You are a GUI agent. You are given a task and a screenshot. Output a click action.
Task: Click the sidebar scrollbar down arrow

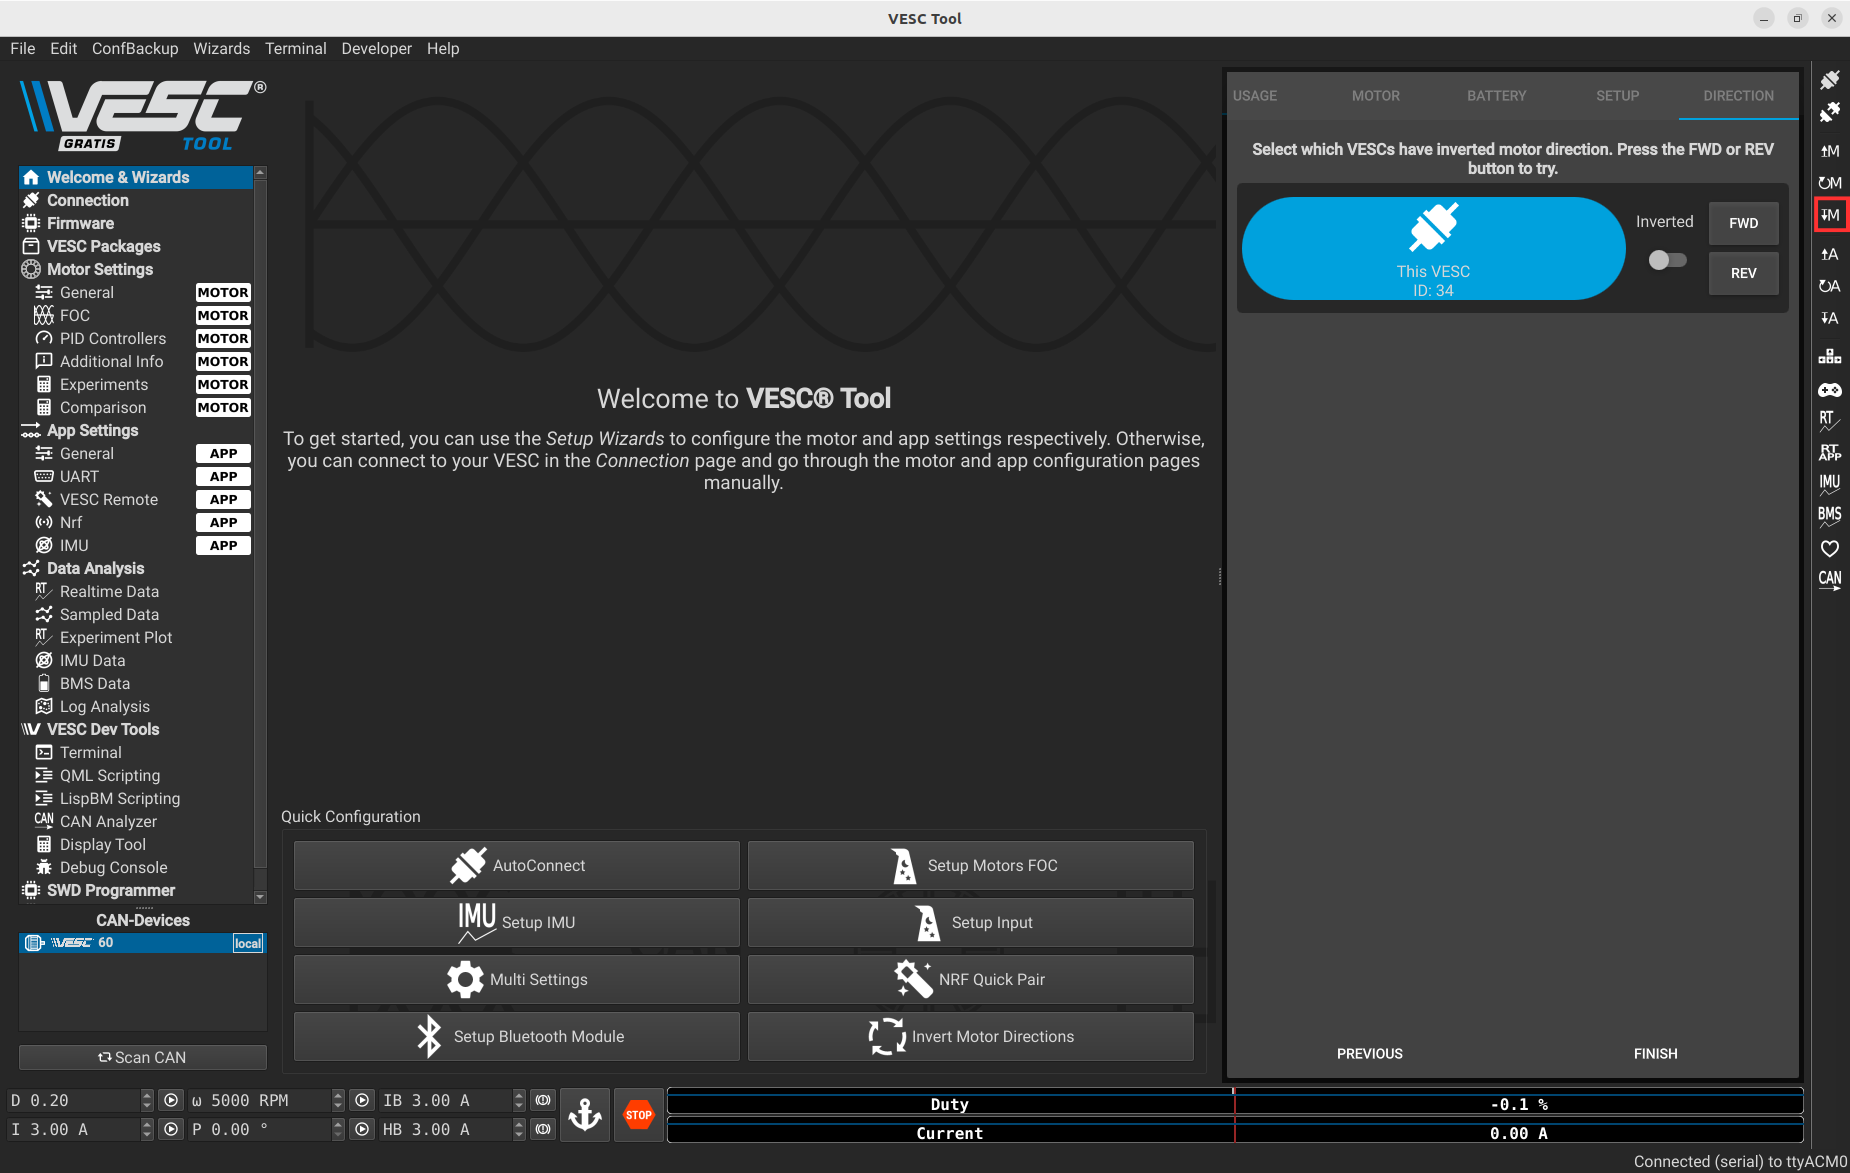[x=261, y=897]
